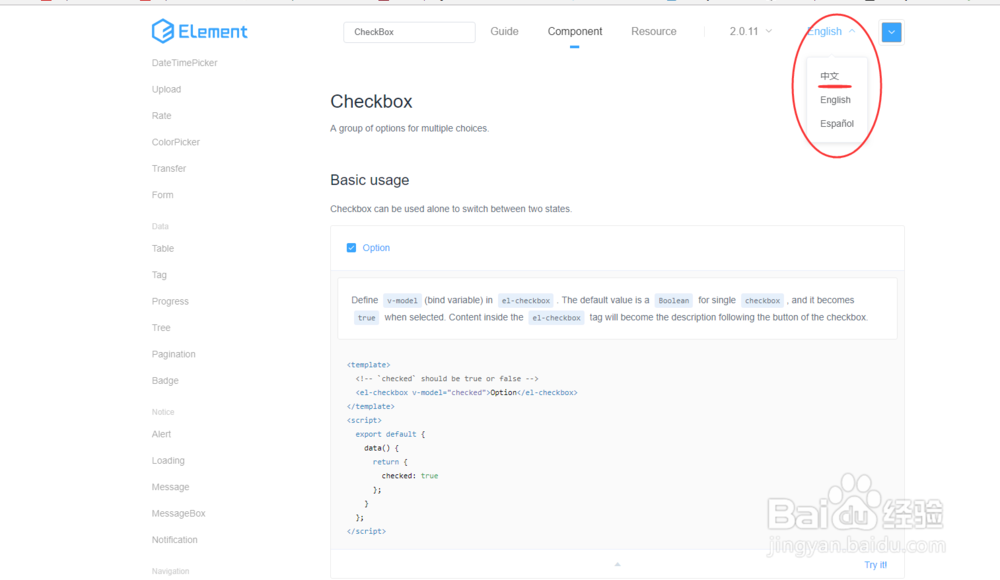Click the Data sidebar group label
Image resolution: width=1000 pixels, height=580 pixels.
click(160, 227)
